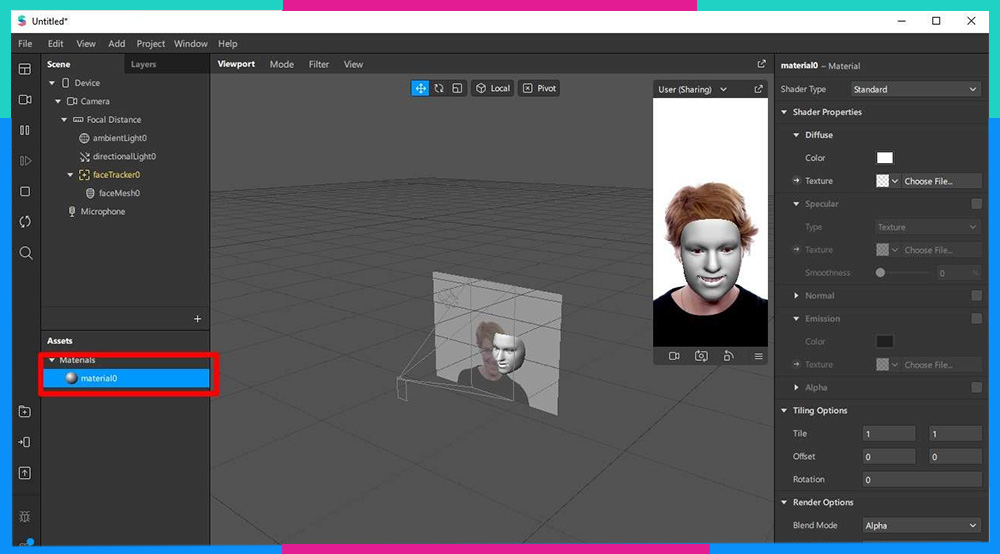The height and width of the screenshot is (554, 1000).
Task: Click the video camera icon in left sidebar
Action: pyautogui.click(x=25, y=100)
